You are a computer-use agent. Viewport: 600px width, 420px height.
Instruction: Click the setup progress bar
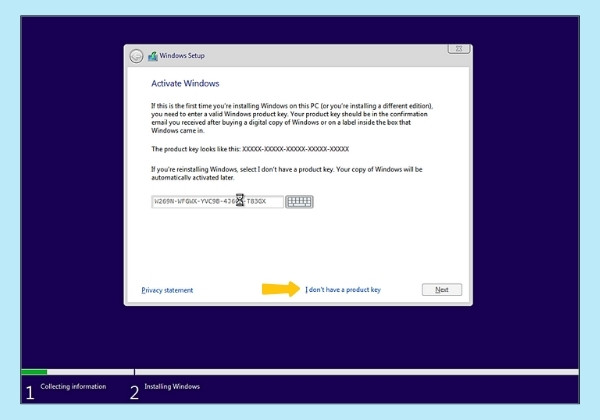pos(300,372)
